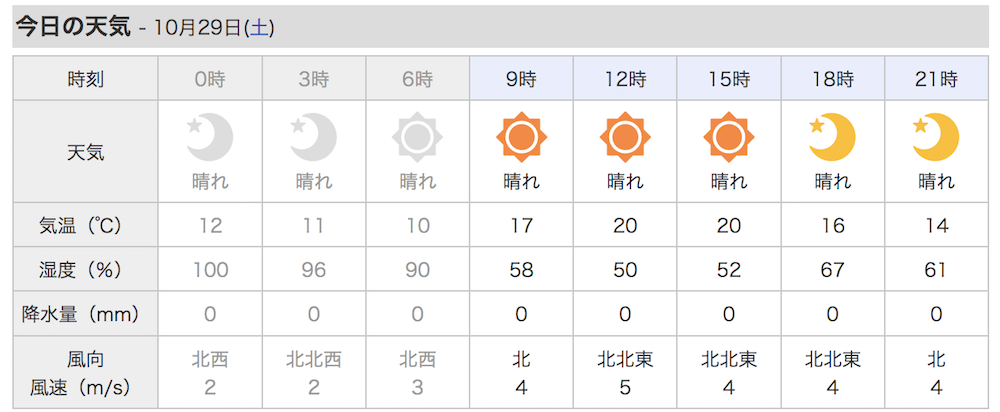Select the 21時 column header
This screenshot has width=1000, height=412.
(x=936, y=78)
